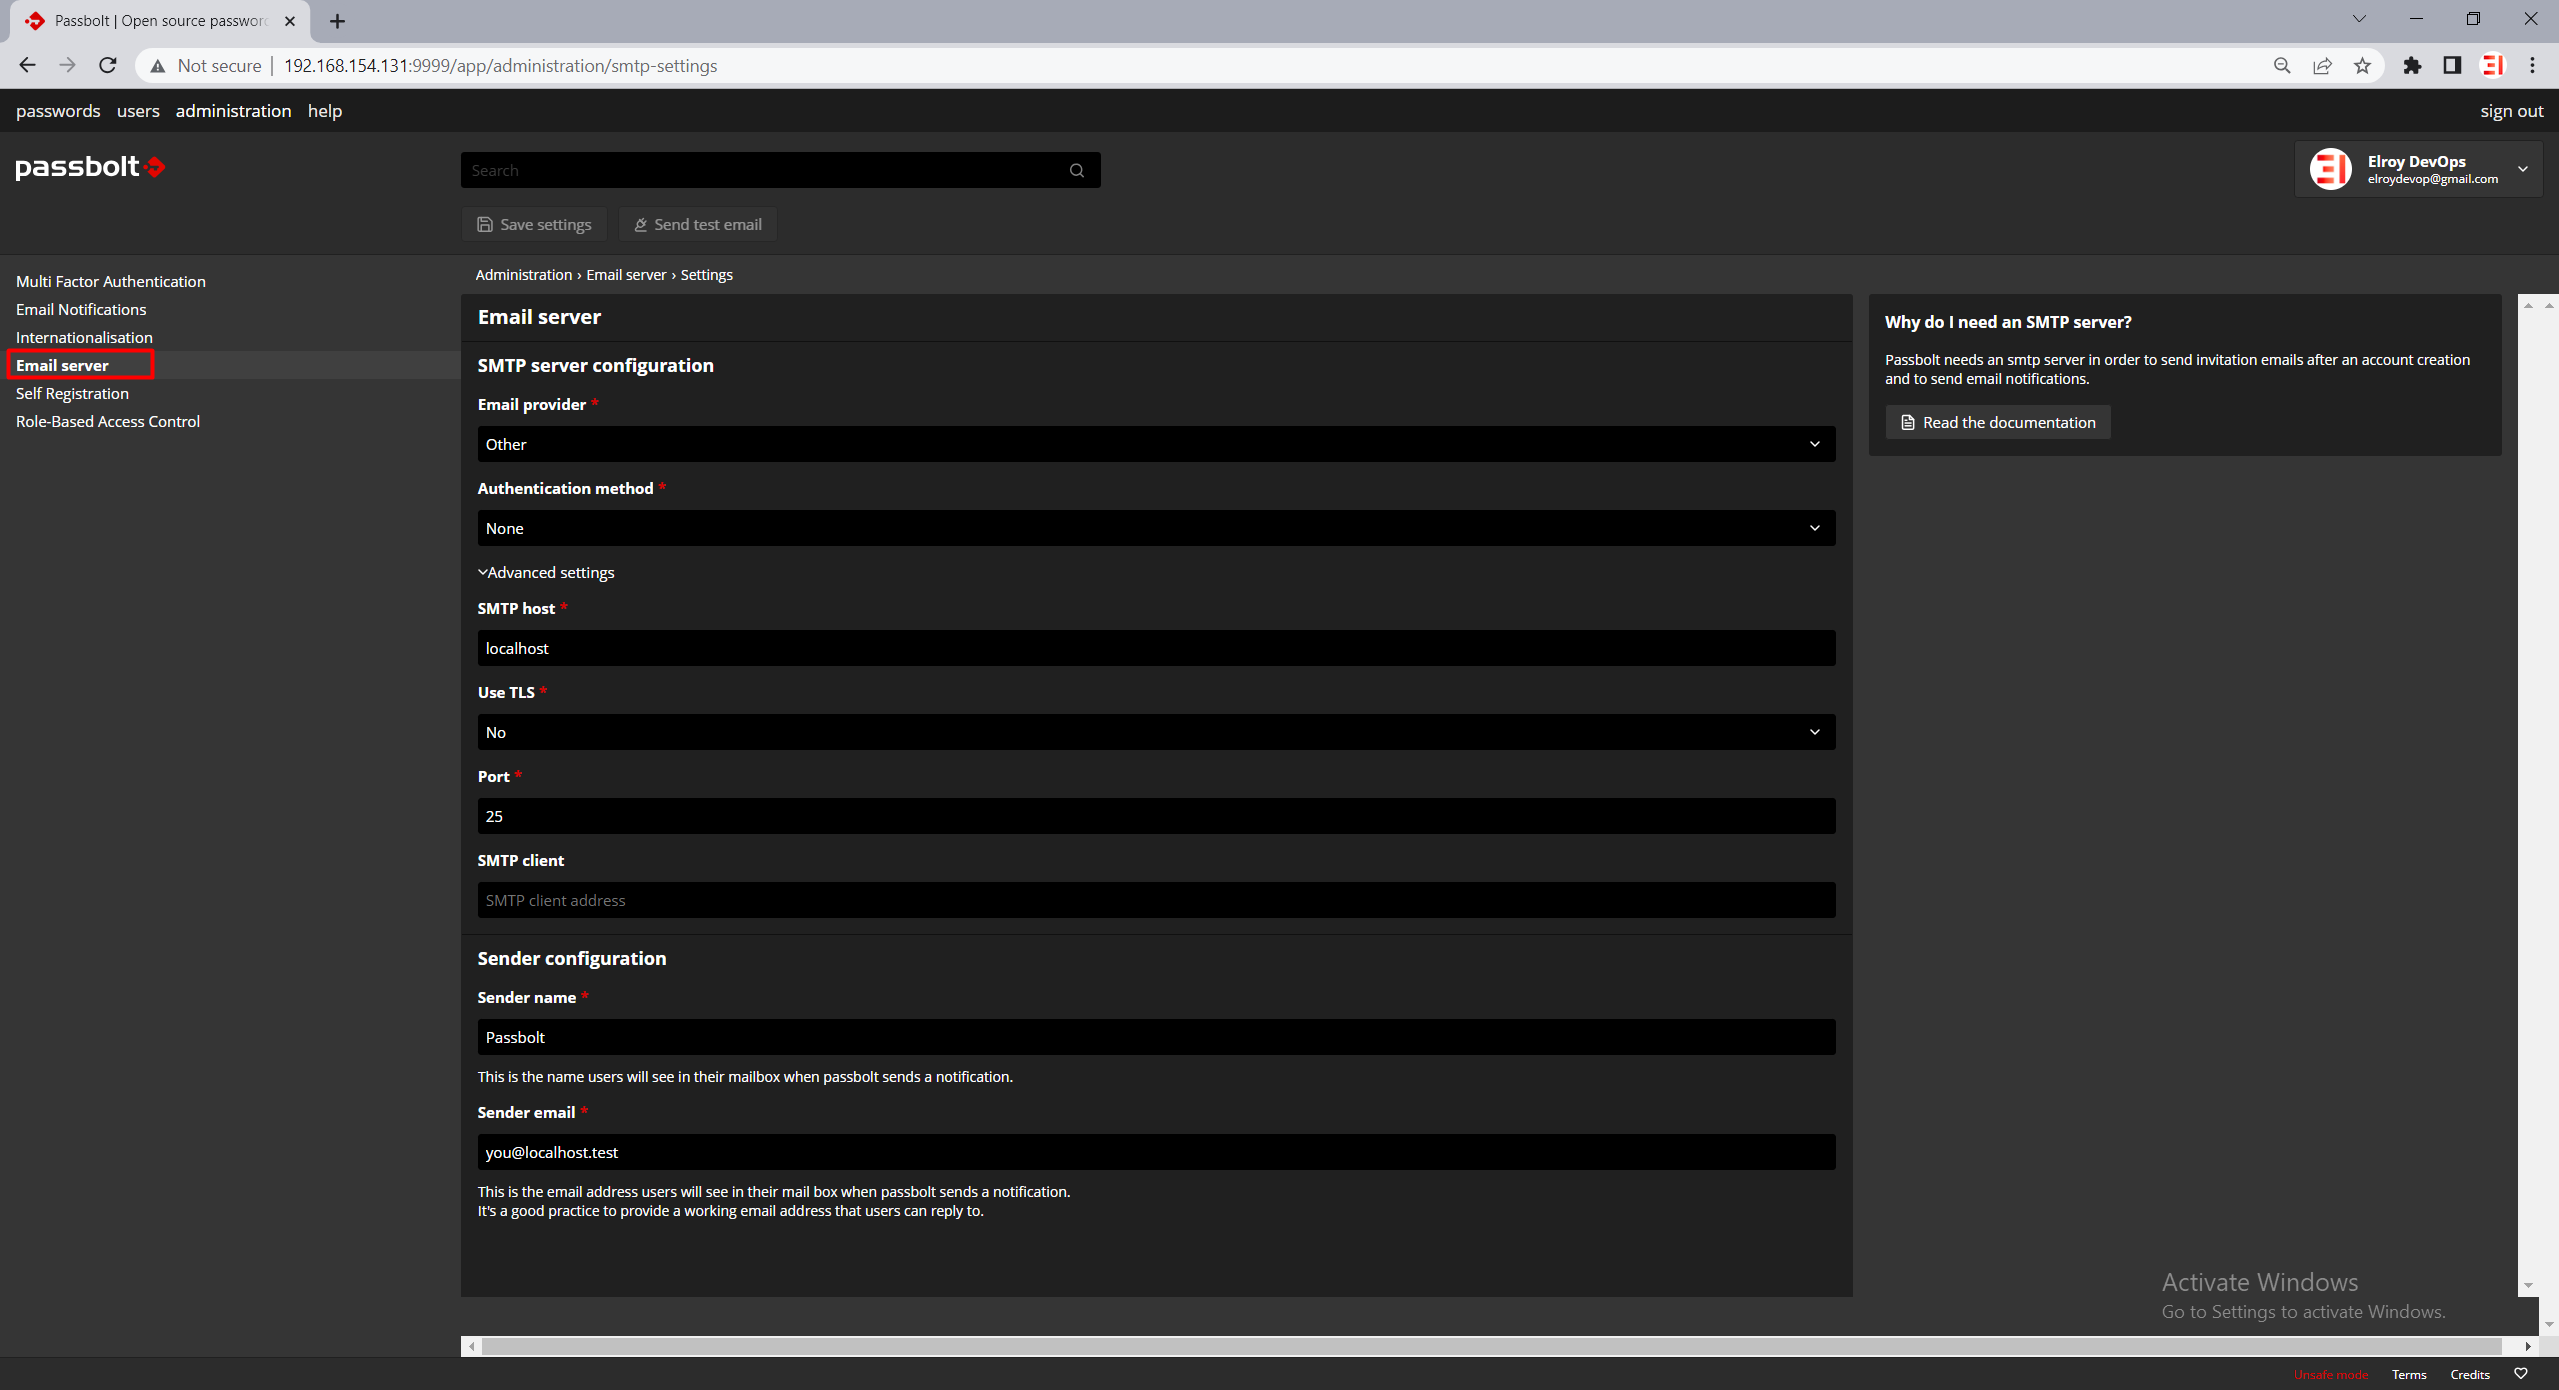Click the Elroy DevOps avatar icon
The height and width of the screenshot is (1390, 2559).
point(2330,169)
